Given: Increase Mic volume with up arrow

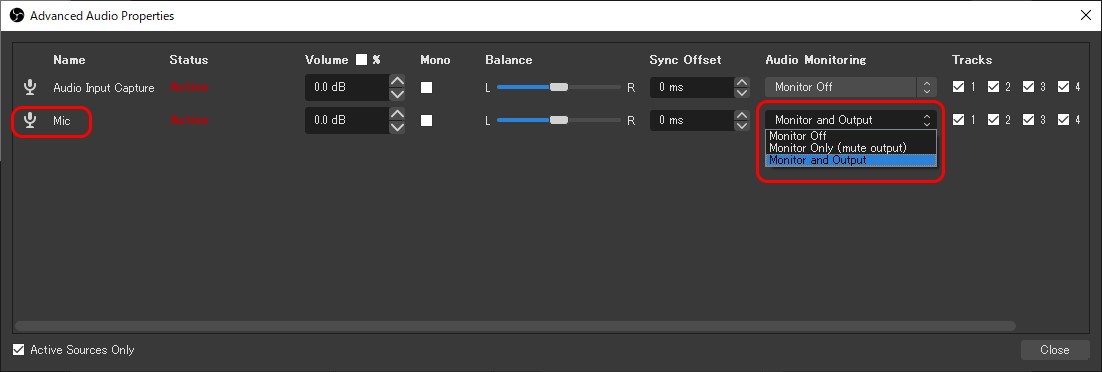Looking at the screenshot, I should [397, 114].
